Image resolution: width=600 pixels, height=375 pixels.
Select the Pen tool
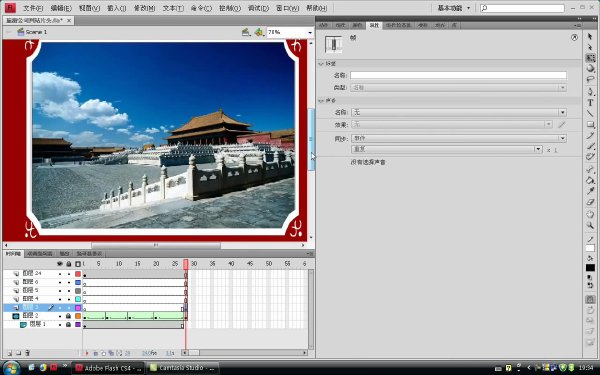[590, 92]
